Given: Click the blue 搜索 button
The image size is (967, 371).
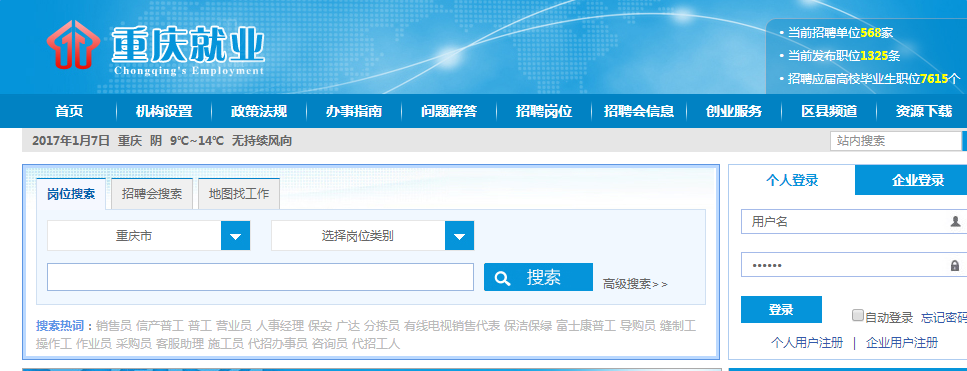Looking at the screenshot, I should click(x=538, y=277).
